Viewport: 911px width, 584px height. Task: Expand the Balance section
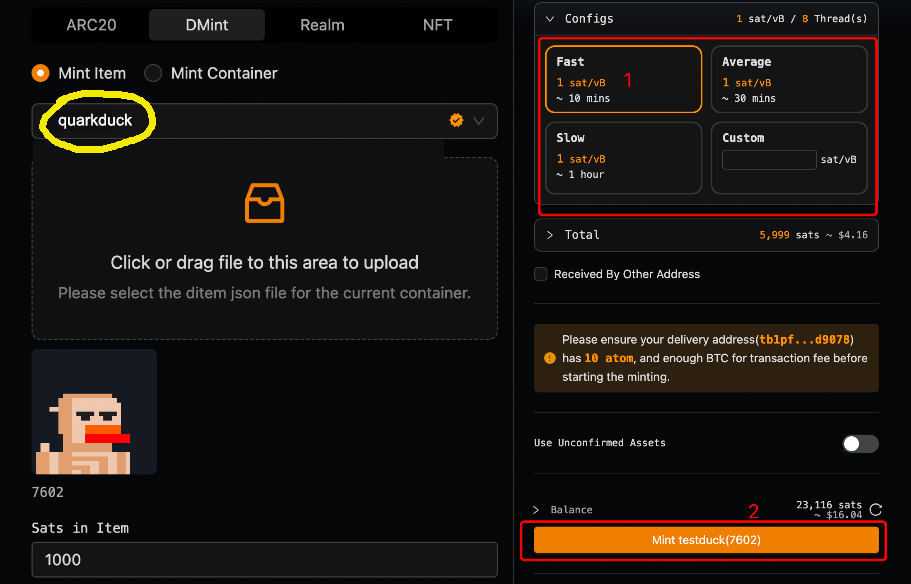[537, 510]
